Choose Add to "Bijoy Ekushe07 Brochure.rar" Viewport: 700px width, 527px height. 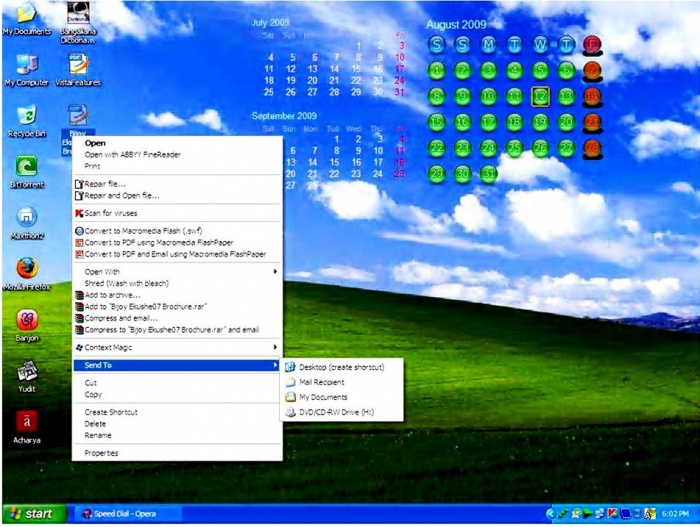(177, 307)
